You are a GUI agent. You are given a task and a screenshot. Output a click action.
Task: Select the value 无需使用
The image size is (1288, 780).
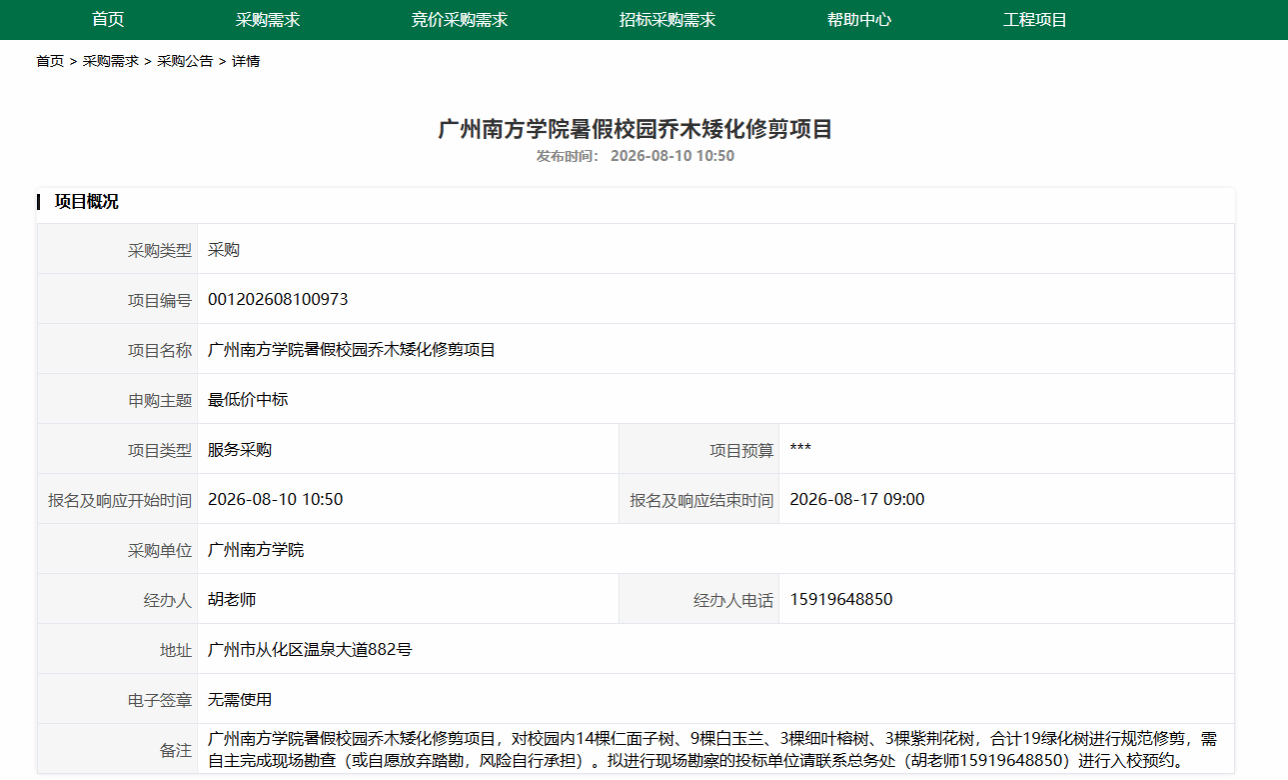click(240, 700)
